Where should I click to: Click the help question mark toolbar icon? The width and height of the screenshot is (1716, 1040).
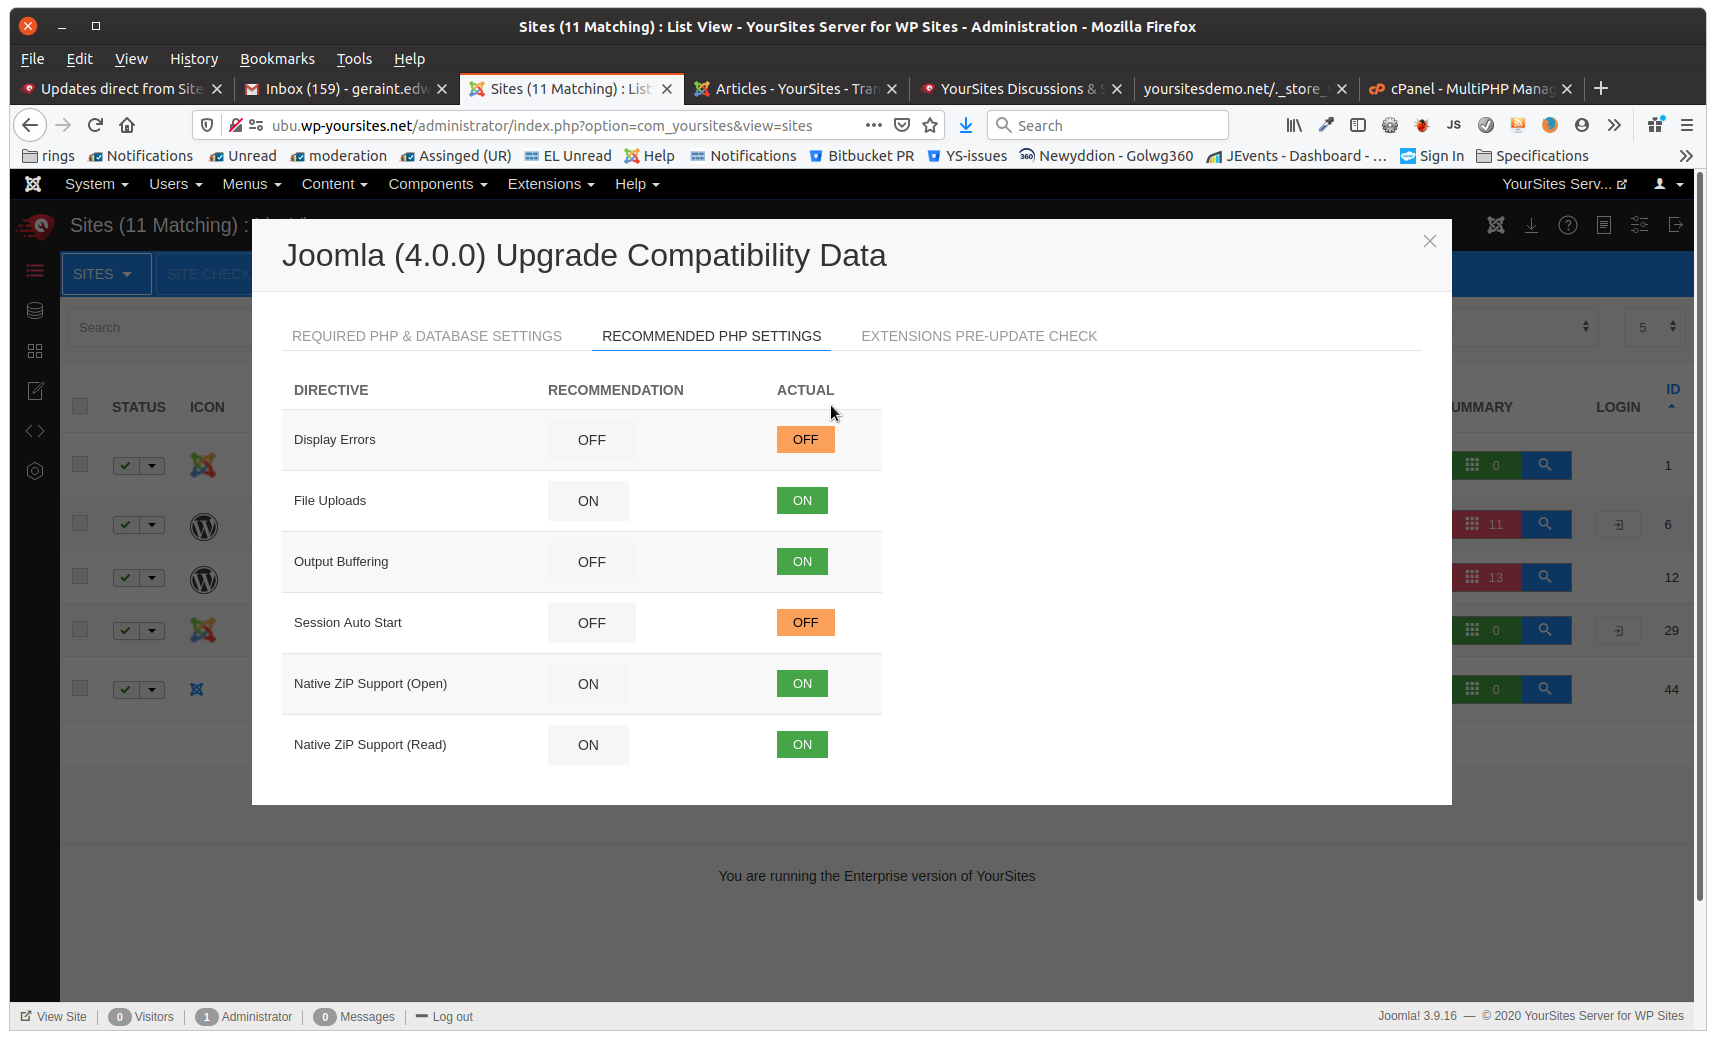1568,225
